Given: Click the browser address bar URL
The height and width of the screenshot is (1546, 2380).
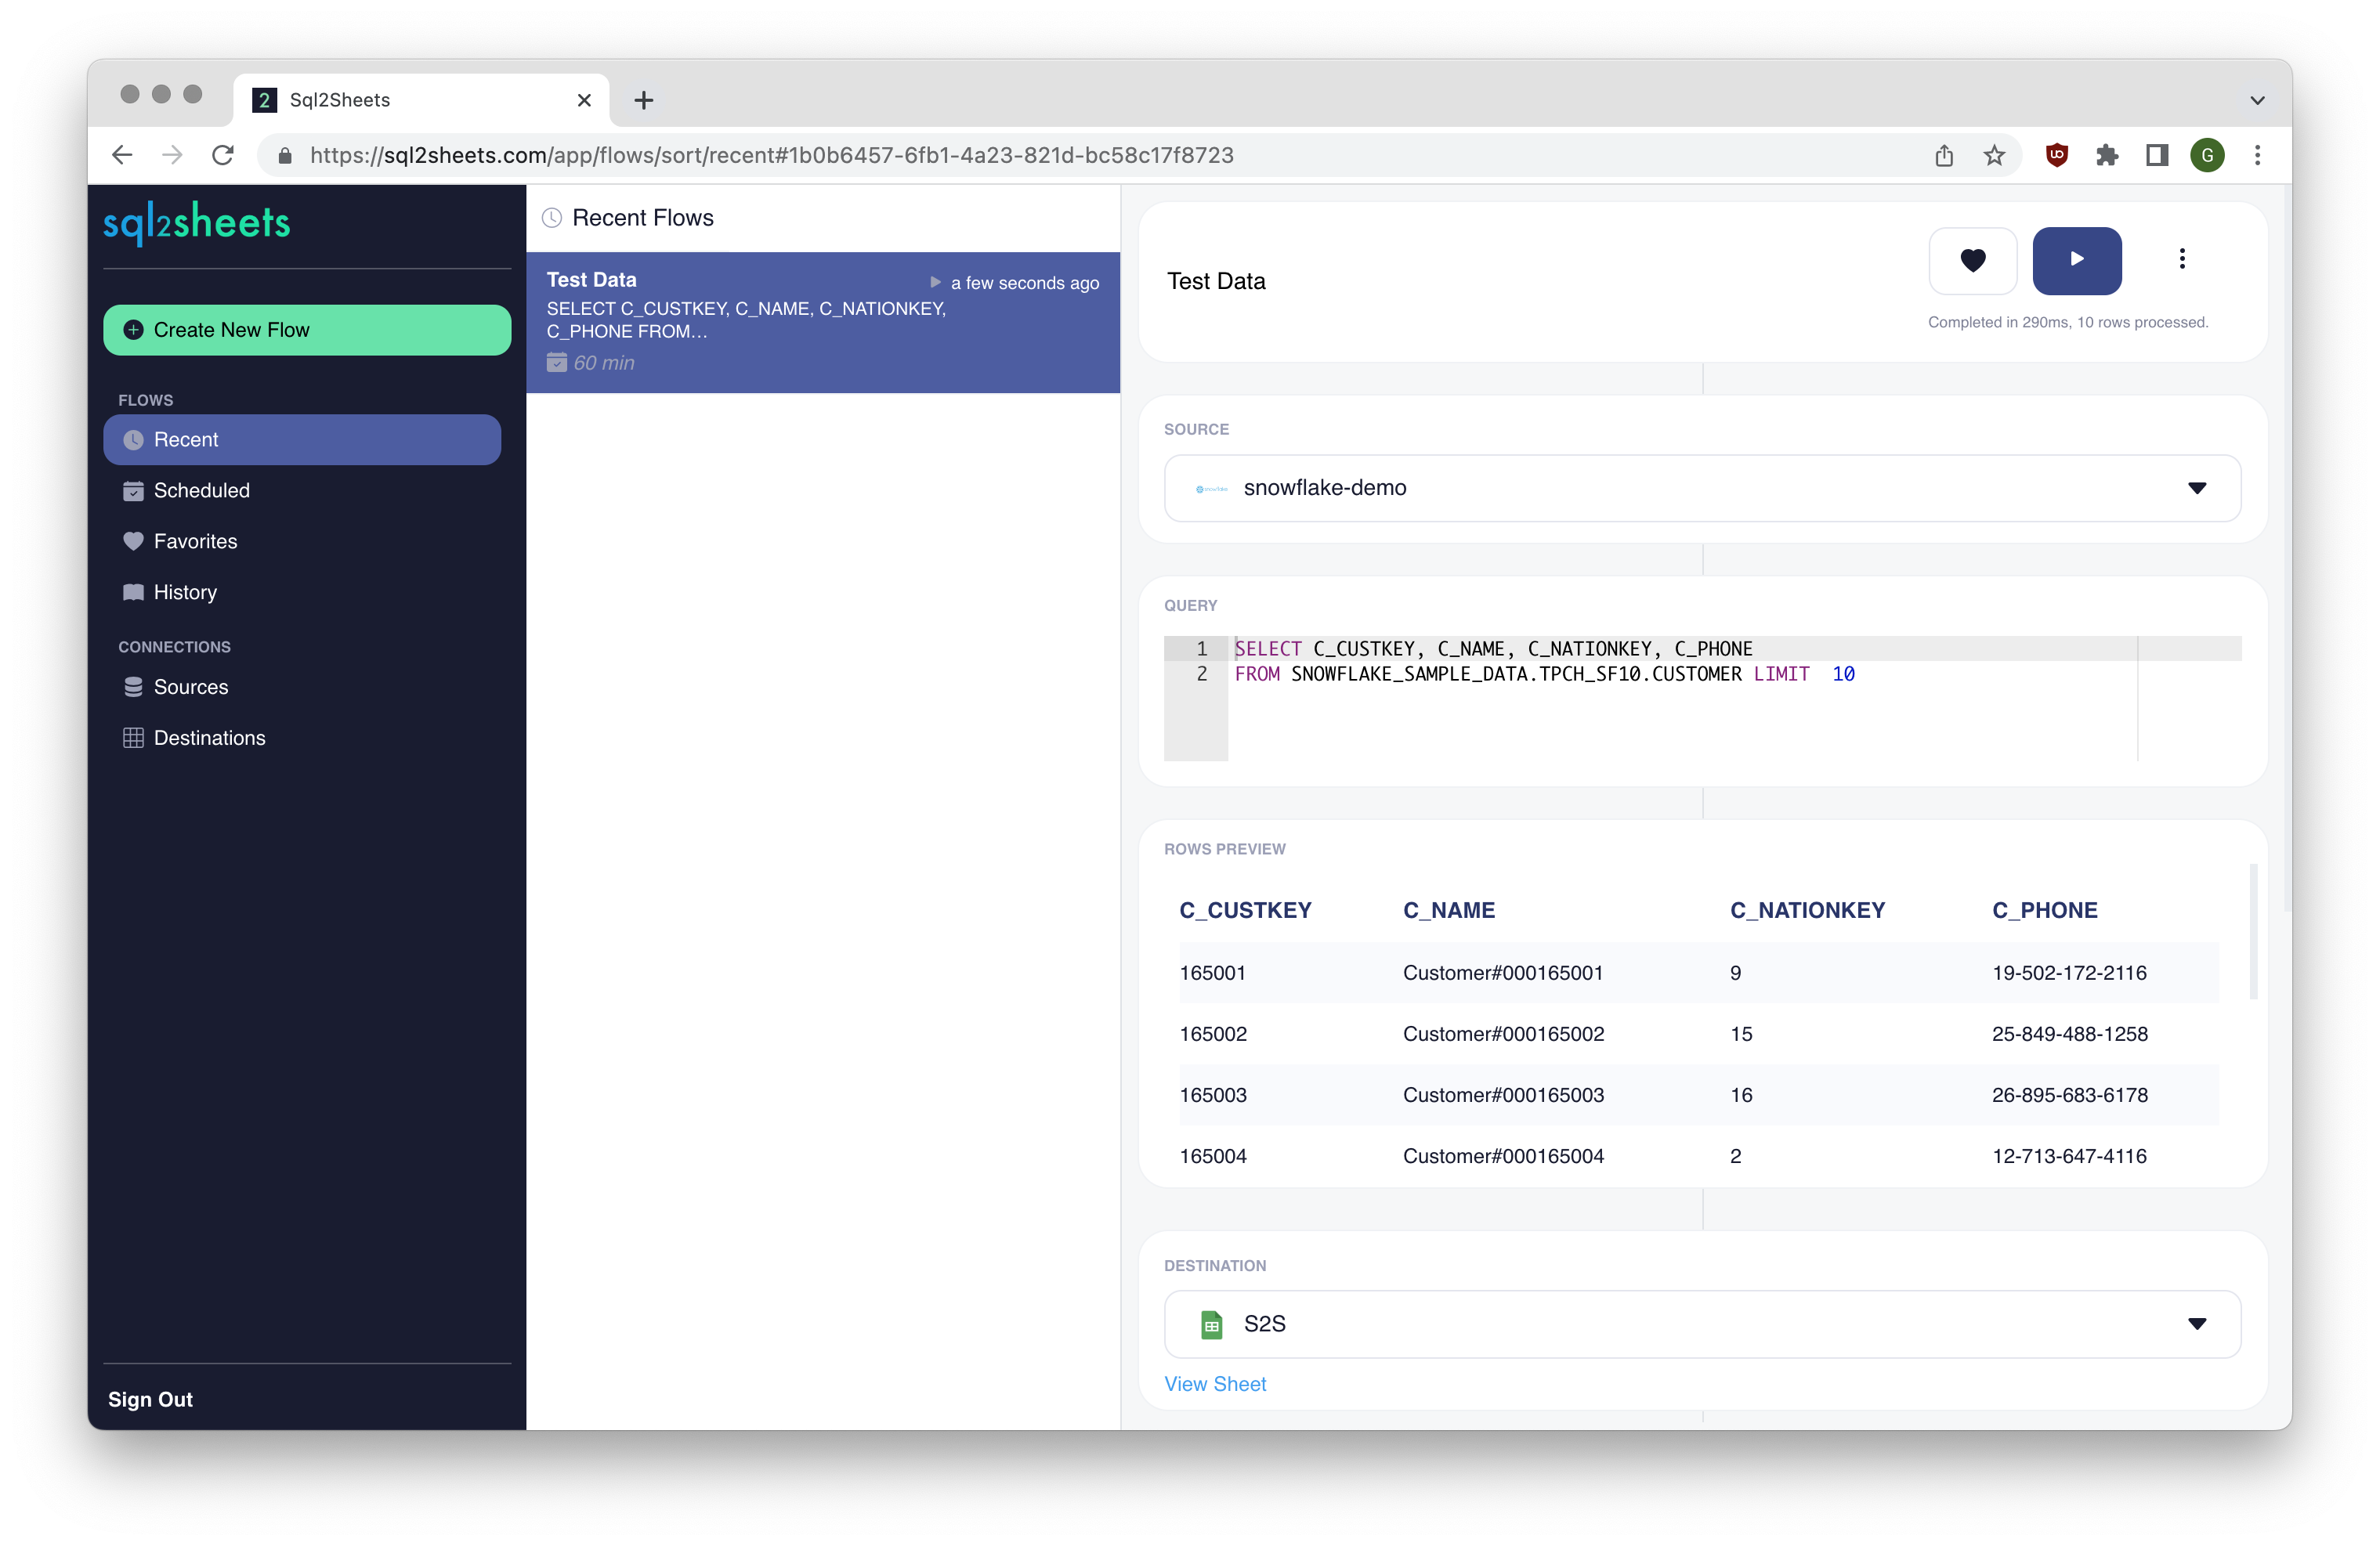Looking at the screenshot, I should click(x=771, y=155).
